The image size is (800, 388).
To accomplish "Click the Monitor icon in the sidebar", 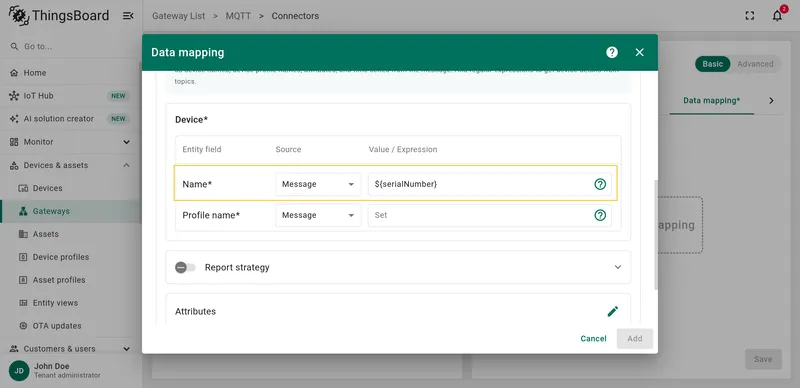I will (14, 142).
